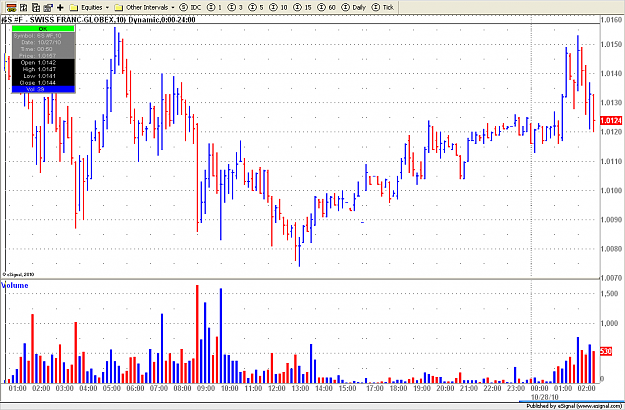Click the 1.0080 price axis label
This screenshot has width=625, height=410.
(611, 249)
